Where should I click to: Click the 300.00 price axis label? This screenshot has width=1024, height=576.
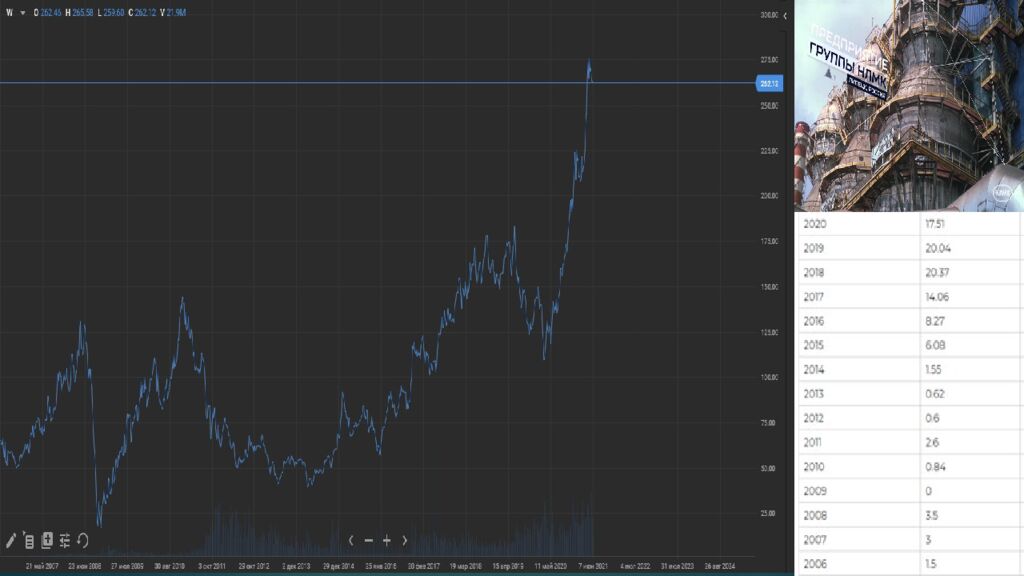tap(769, 16)
